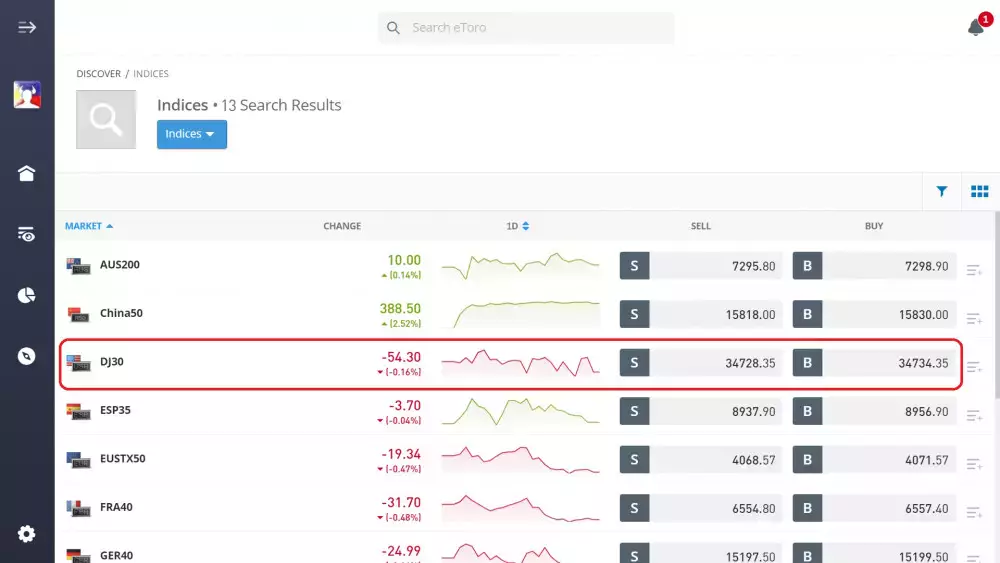The image size is (1000, 563).
Task: Click the DJ30 change value -54.30
Action: 401,357
